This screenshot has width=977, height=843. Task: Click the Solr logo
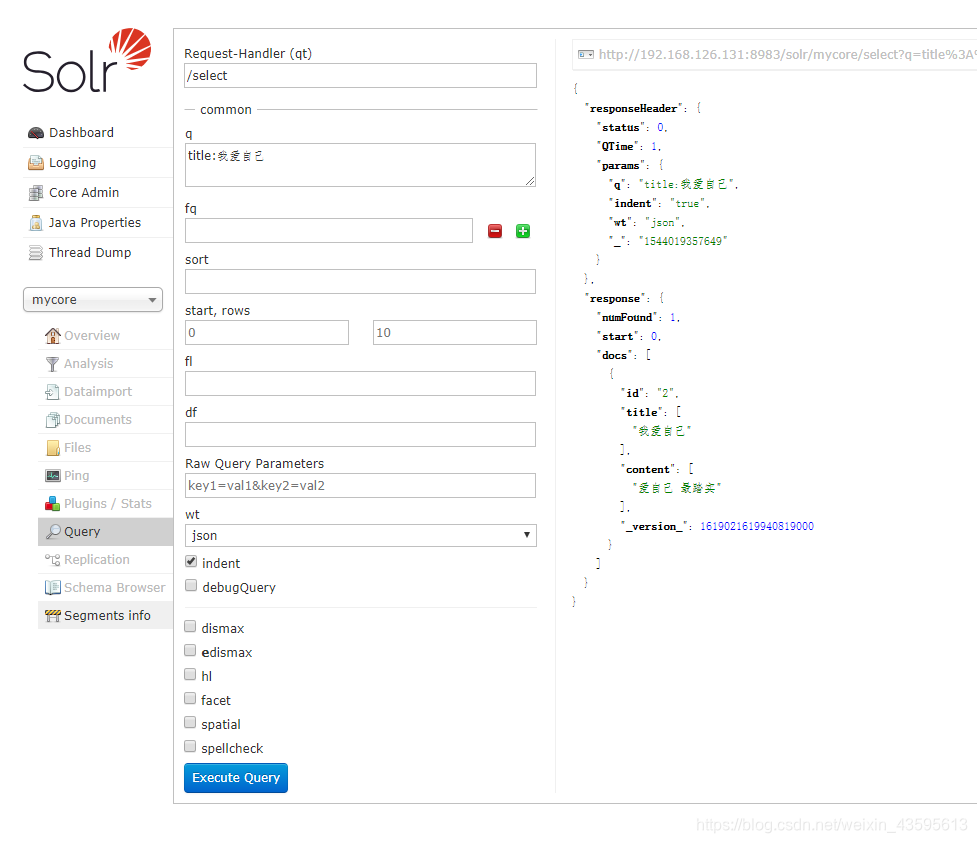point(87,60)
